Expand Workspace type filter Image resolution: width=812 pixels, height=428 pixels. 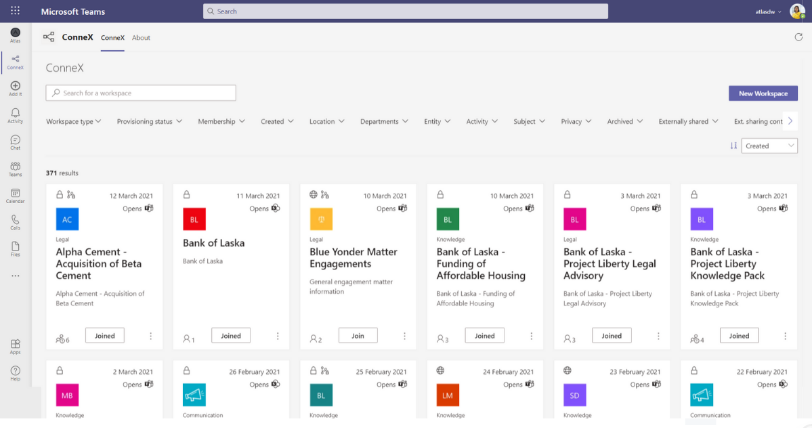74,121
